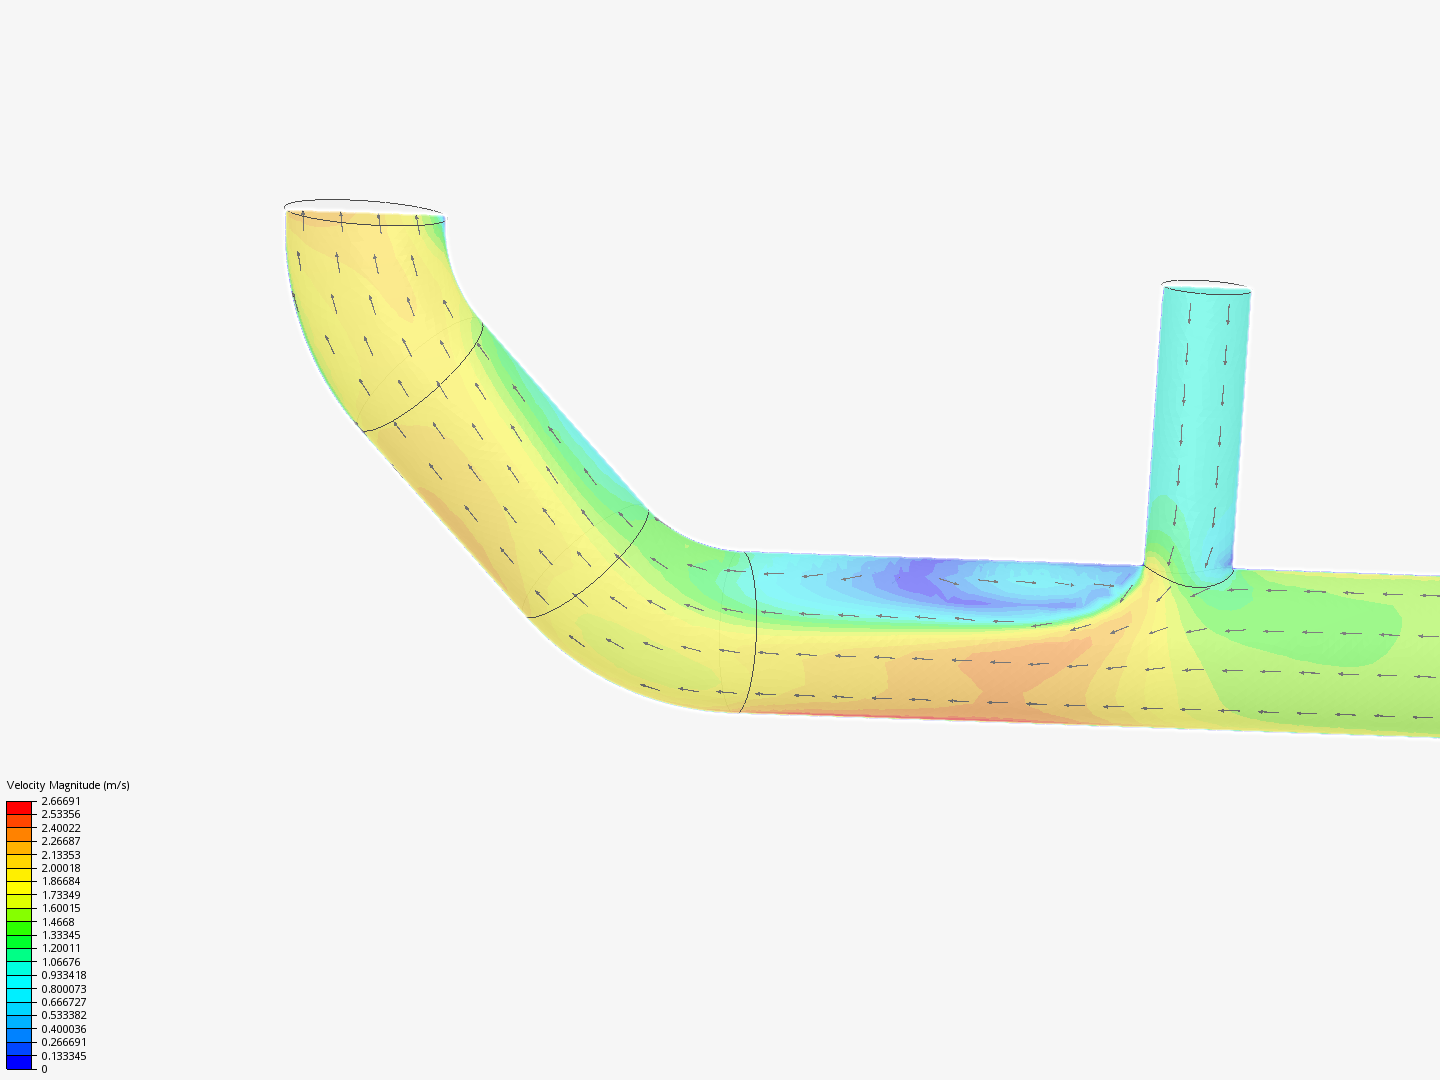The image size is (1440, 1080).
Task: Click legend value 1.4668
Action: pyautogui.click(x=58, y=922)
